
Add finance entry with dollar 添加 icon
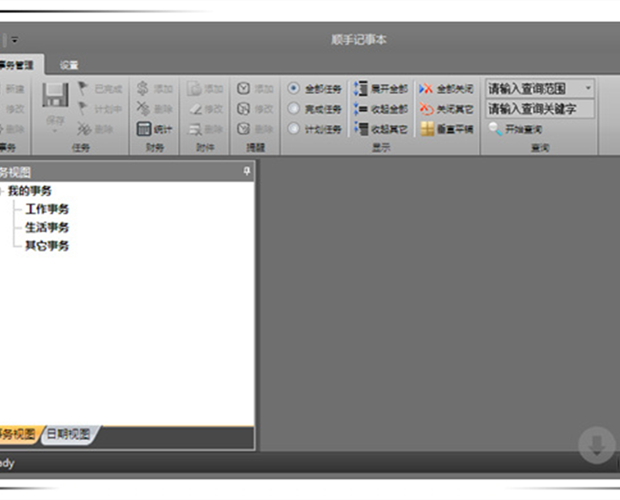tap(143, 88)
